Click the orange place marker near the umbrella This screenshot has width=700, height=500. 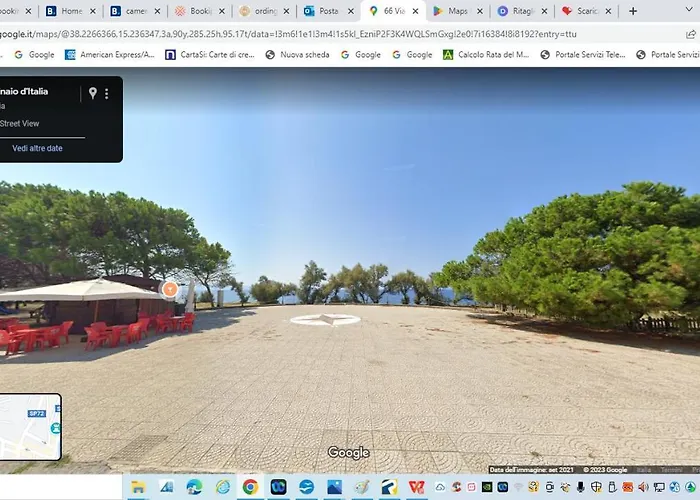[170, 289]
